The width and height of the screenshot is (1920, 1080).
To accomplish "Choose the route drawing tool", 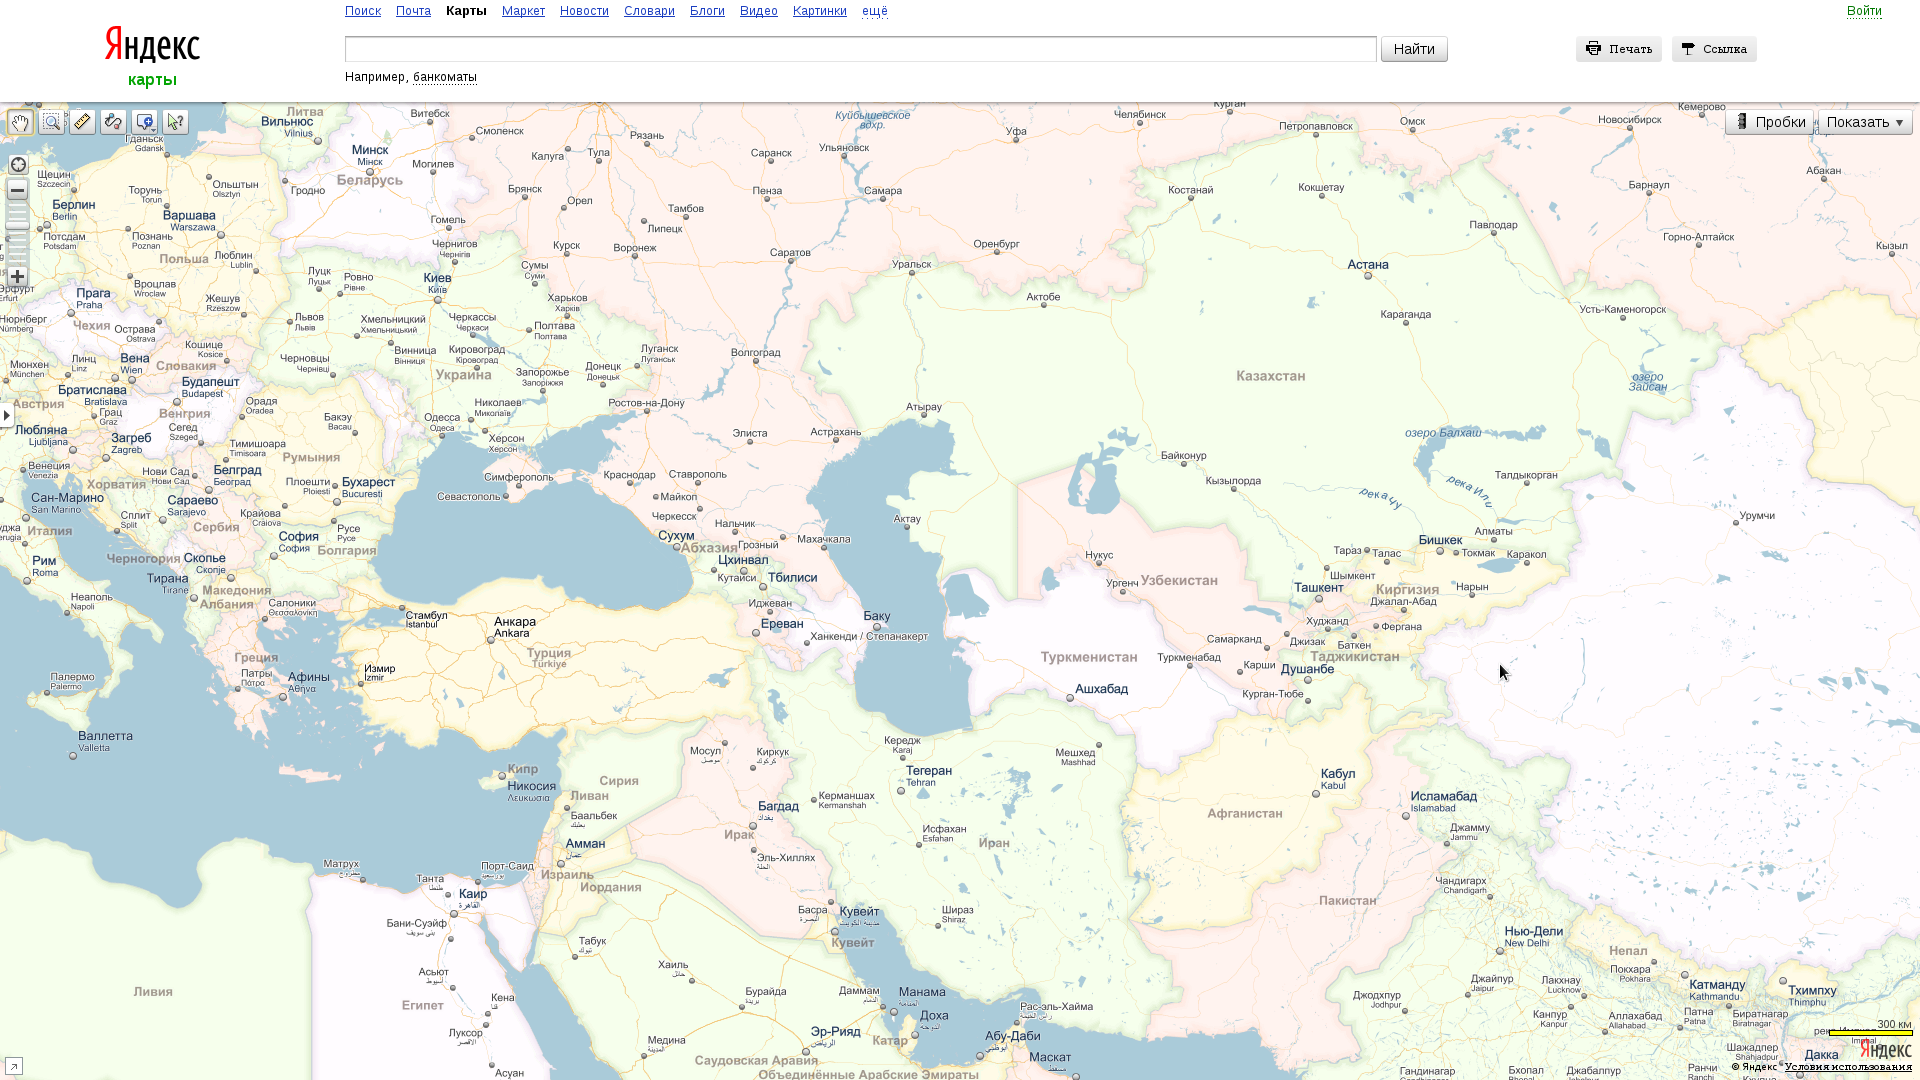I will point(113,122).
